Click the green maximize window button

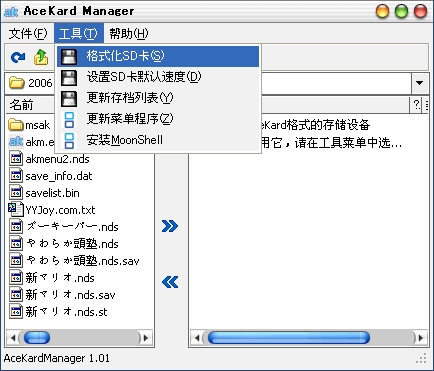pos(401,11)
